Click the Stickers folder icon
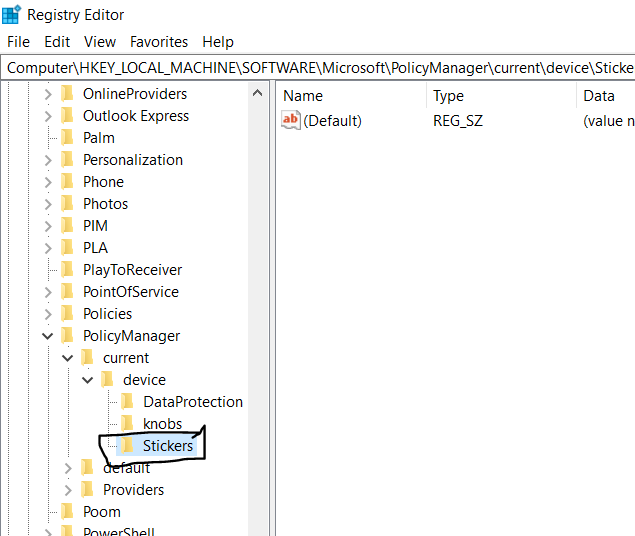 pyautogui.click(x=127, y=446)
